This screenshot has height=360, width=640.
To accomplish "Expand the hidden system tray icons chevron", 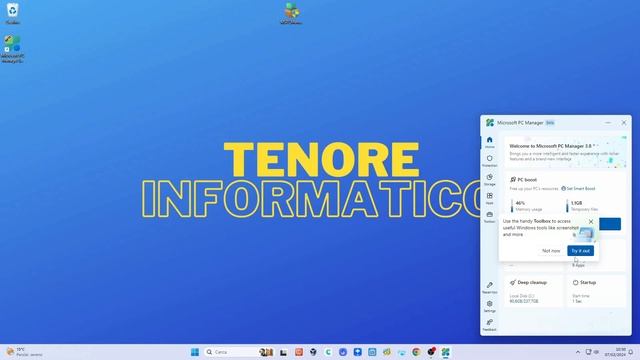I will click(x=578, y=352).
